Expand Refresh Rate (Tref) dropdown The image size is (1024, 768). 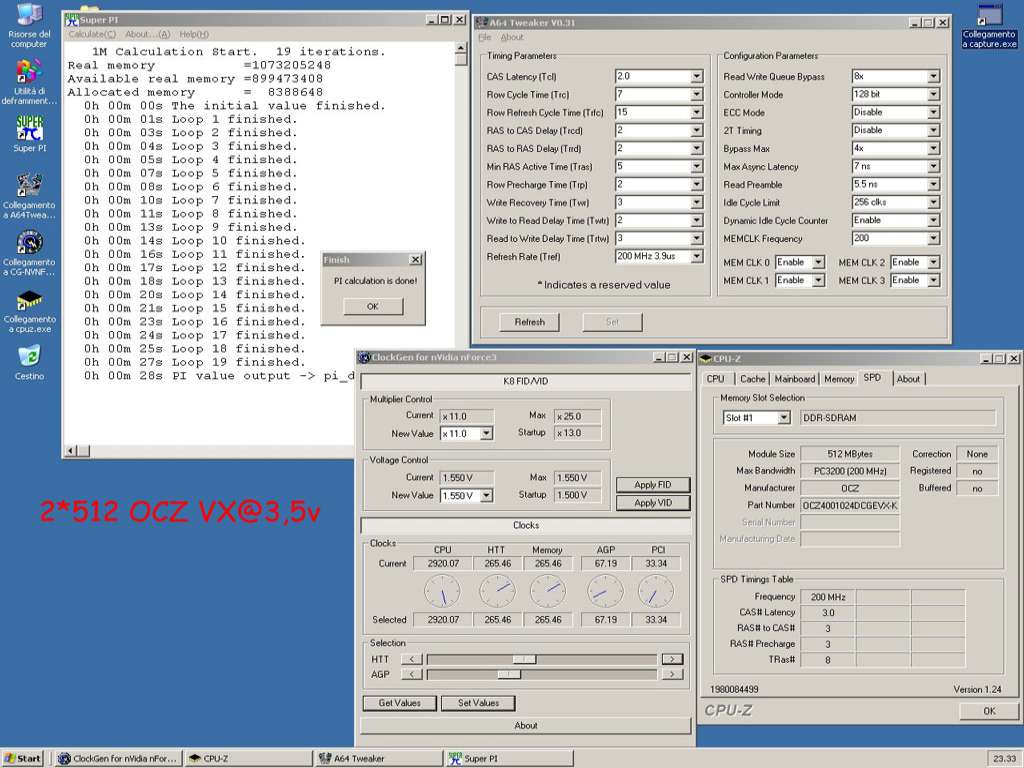[x=697, y=257]
